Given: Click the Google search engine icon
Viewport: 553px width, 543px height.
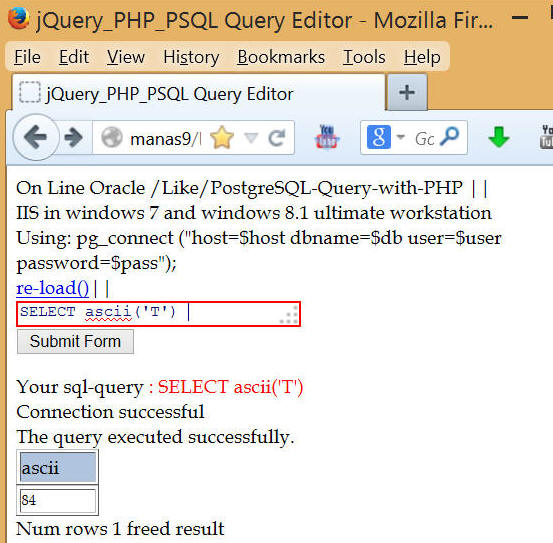Looking at the screenshot, I should pos(379,137).
